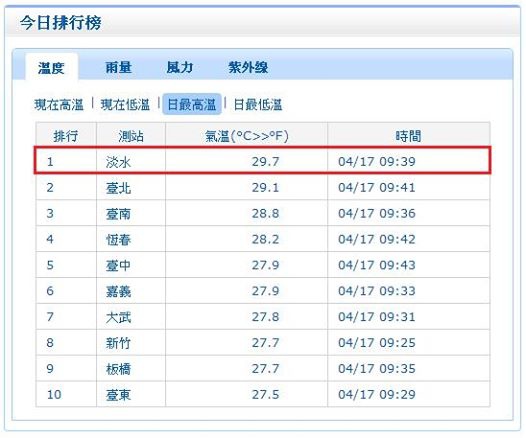
Task: Click 嘉義's 27.9 temperature value
Action: pos(265,291)
